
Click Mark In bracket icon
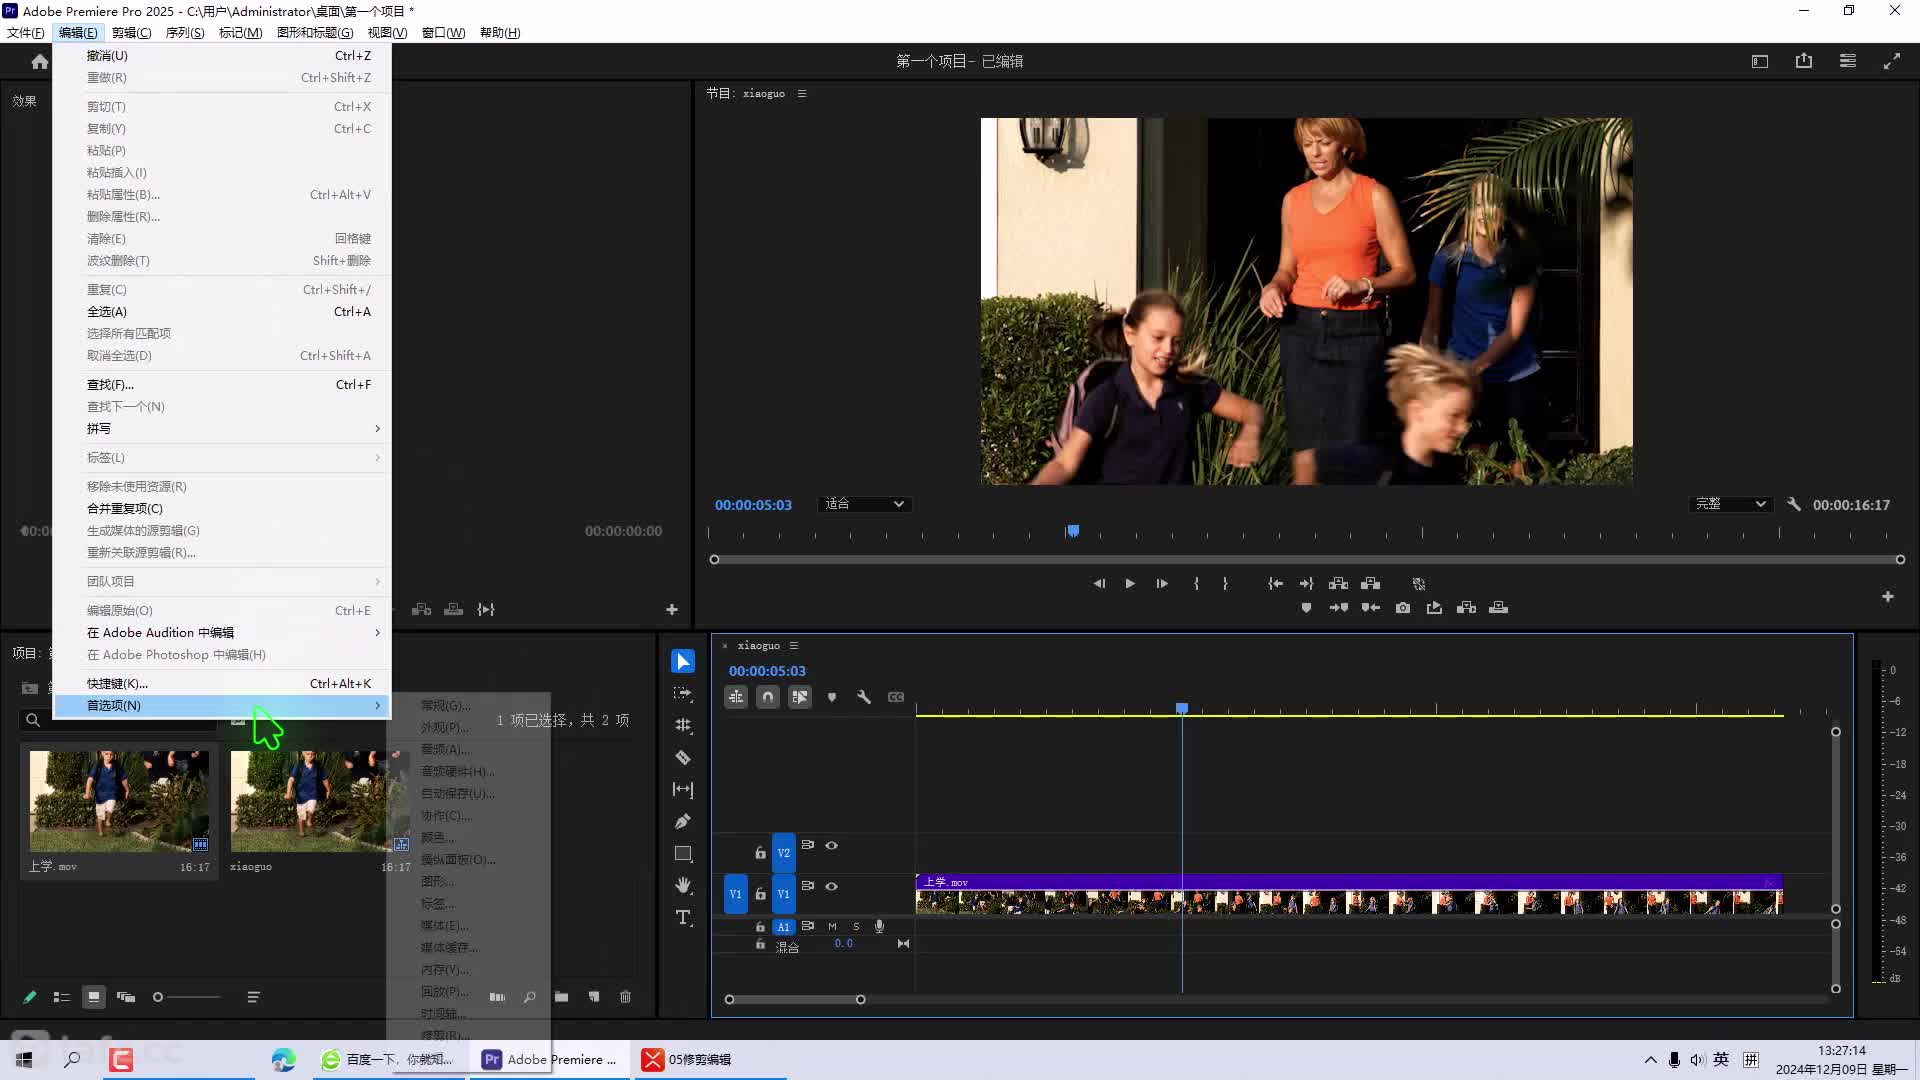click(x=1196, y=583)
